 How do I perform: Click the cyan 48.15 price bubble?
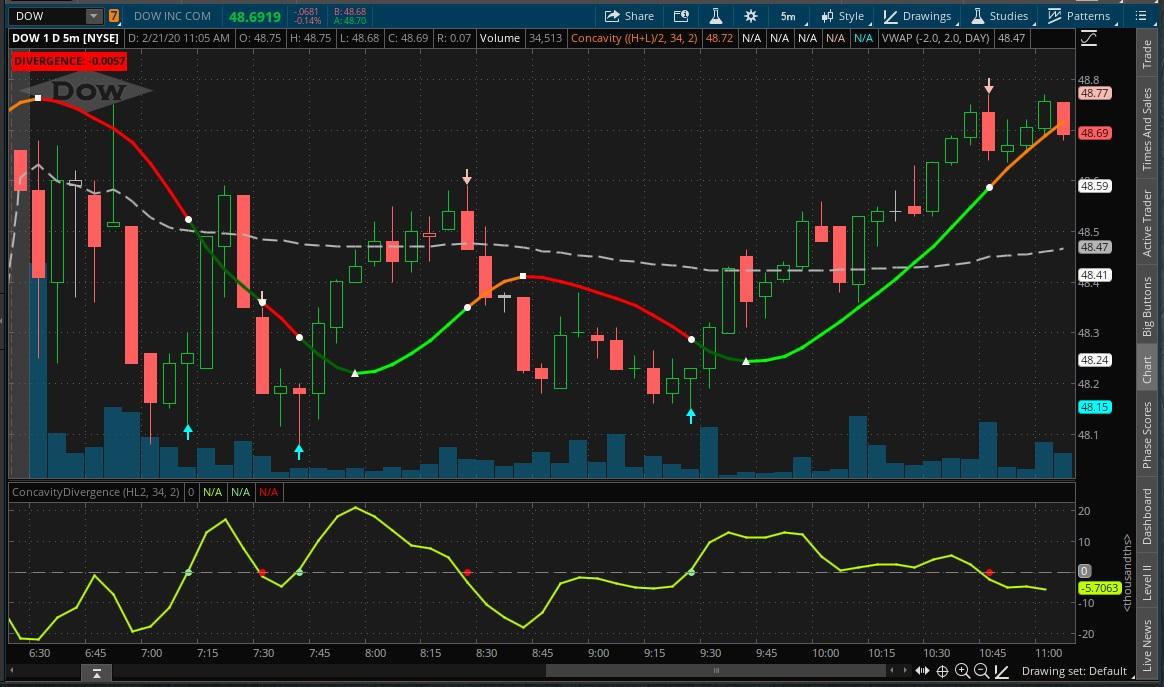(x=1094, y=407)
